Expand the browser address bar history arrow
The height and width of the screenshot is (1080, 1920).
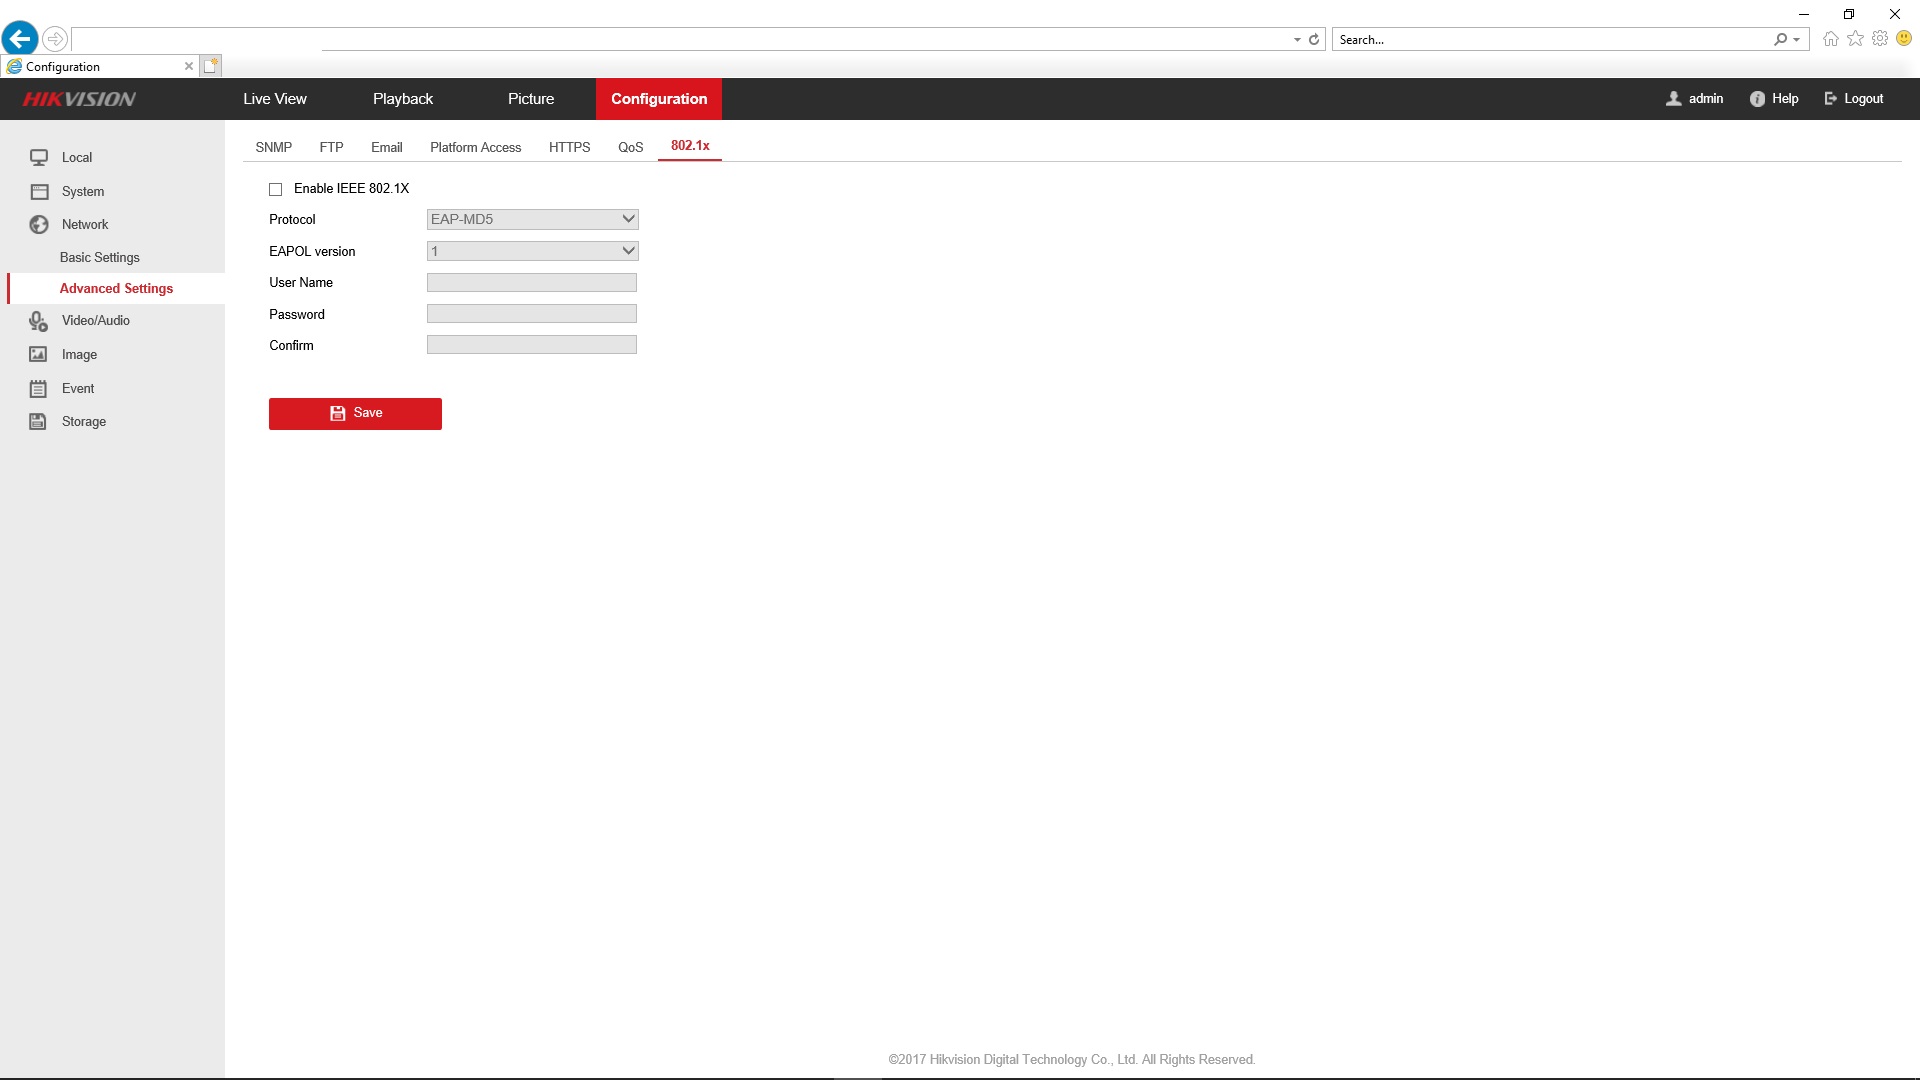[1297, 40]
